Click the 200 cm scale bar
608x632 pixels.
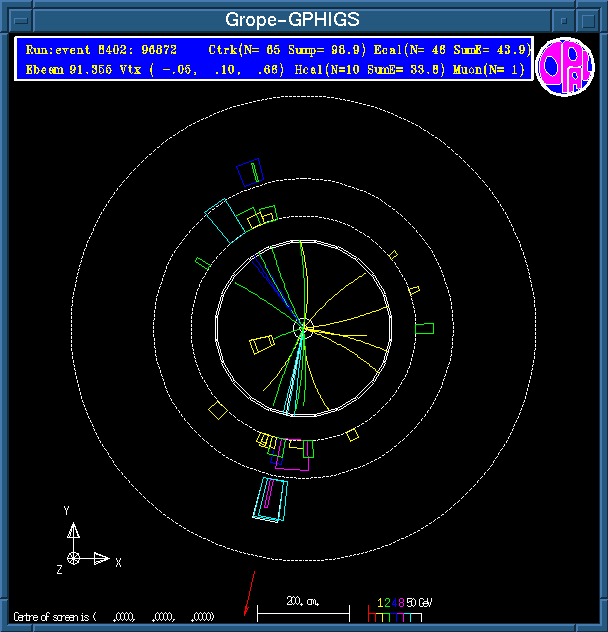(x=303, y=609)
